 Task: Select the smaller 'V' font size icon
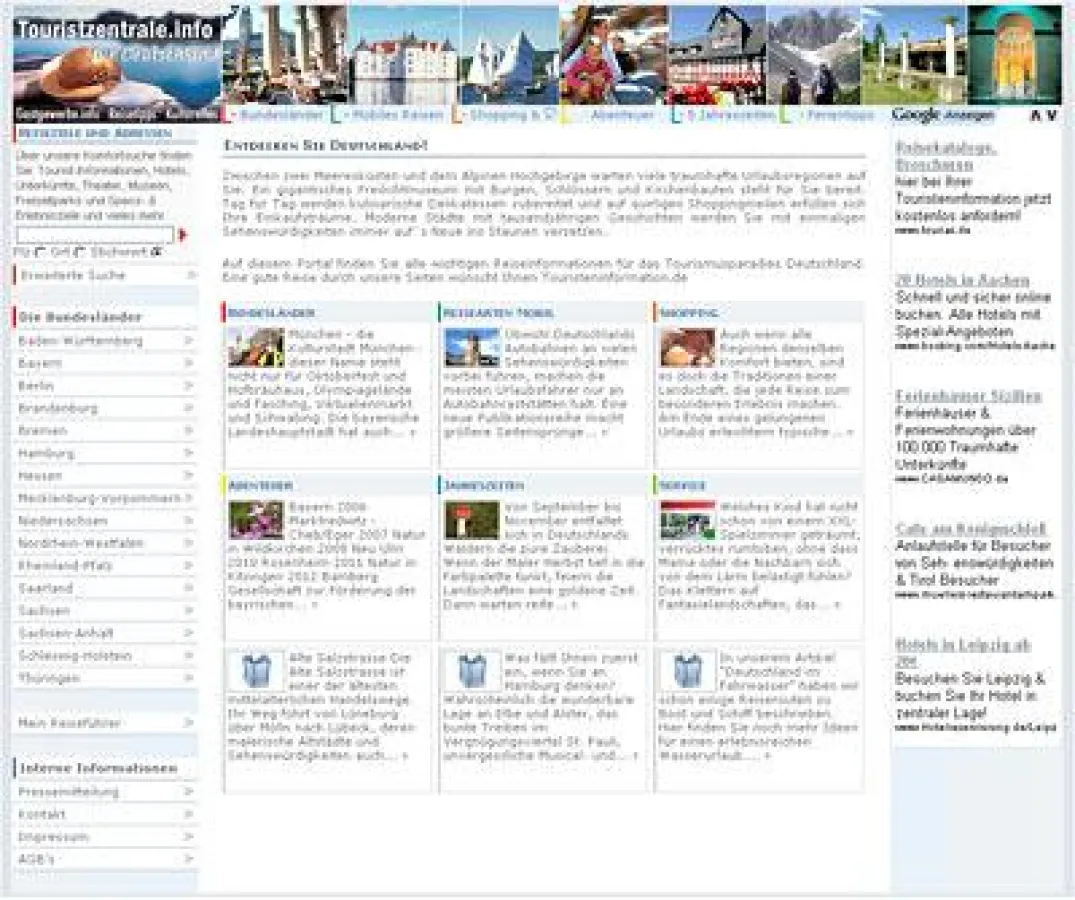pos(1053,117)
